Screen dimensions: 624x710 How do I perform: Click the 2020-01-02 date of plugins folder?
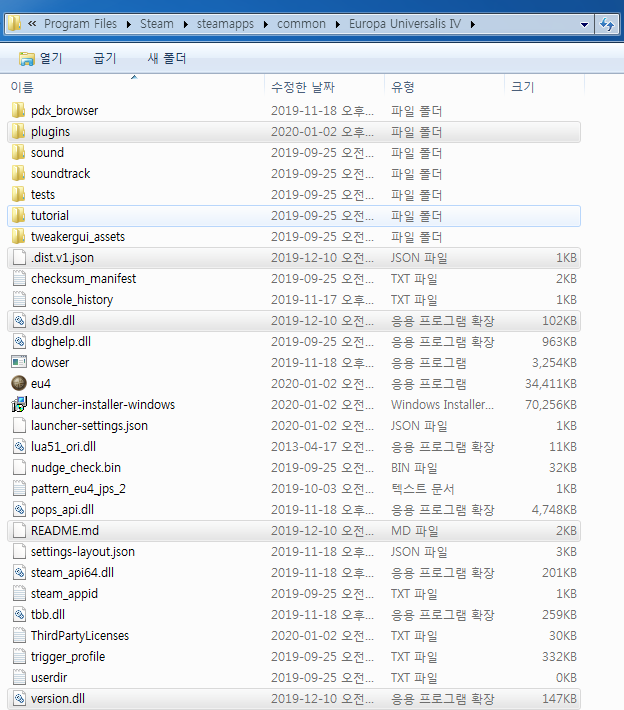point(322,132)
